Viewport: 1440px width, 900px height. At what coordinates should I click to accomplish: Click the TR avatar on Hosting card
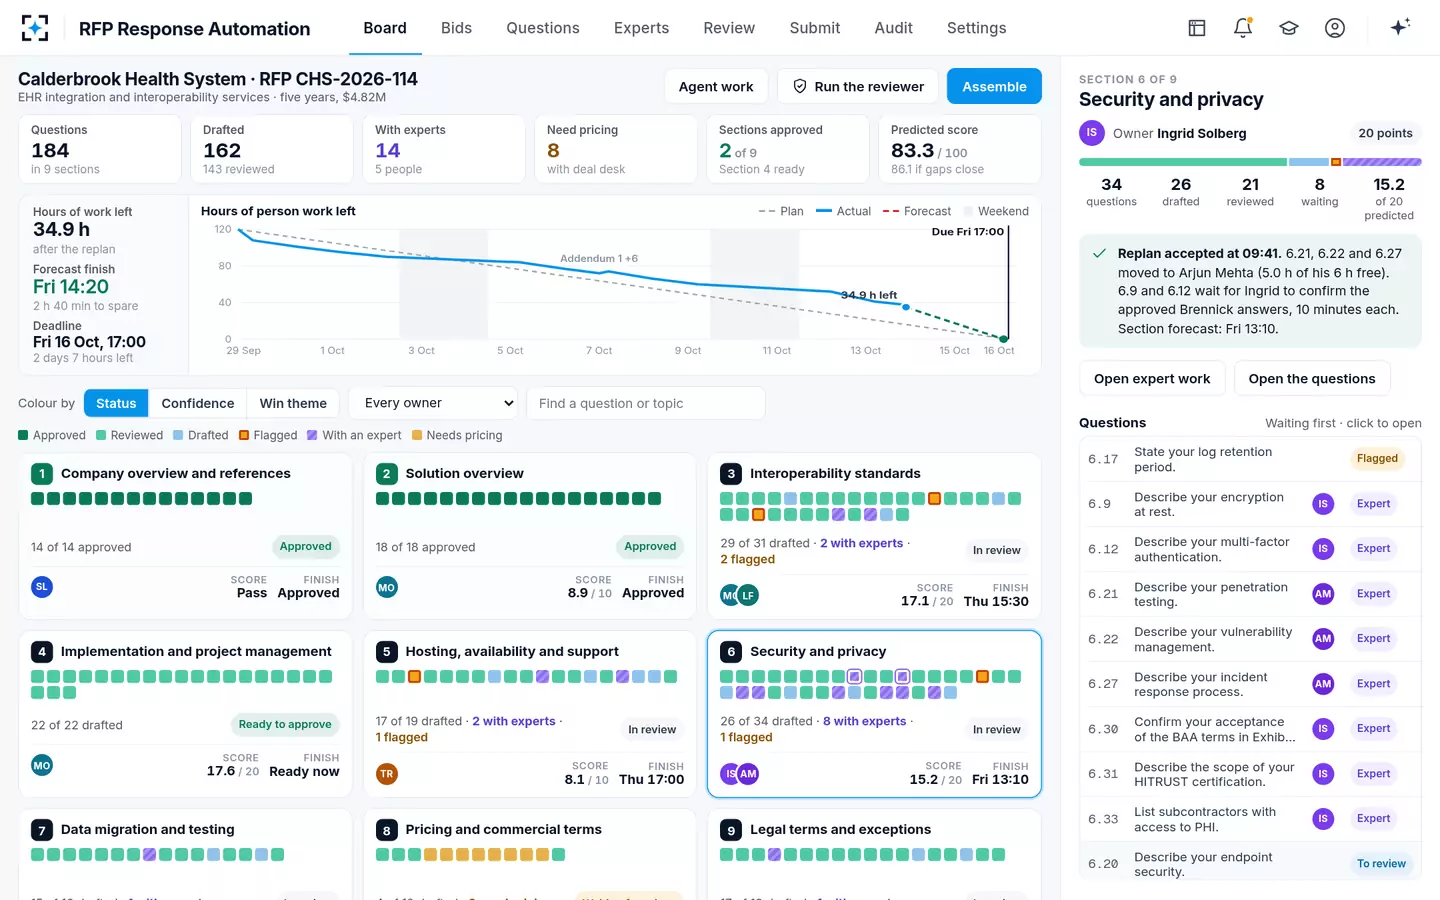pyautogui.click(x=387, y=773)
